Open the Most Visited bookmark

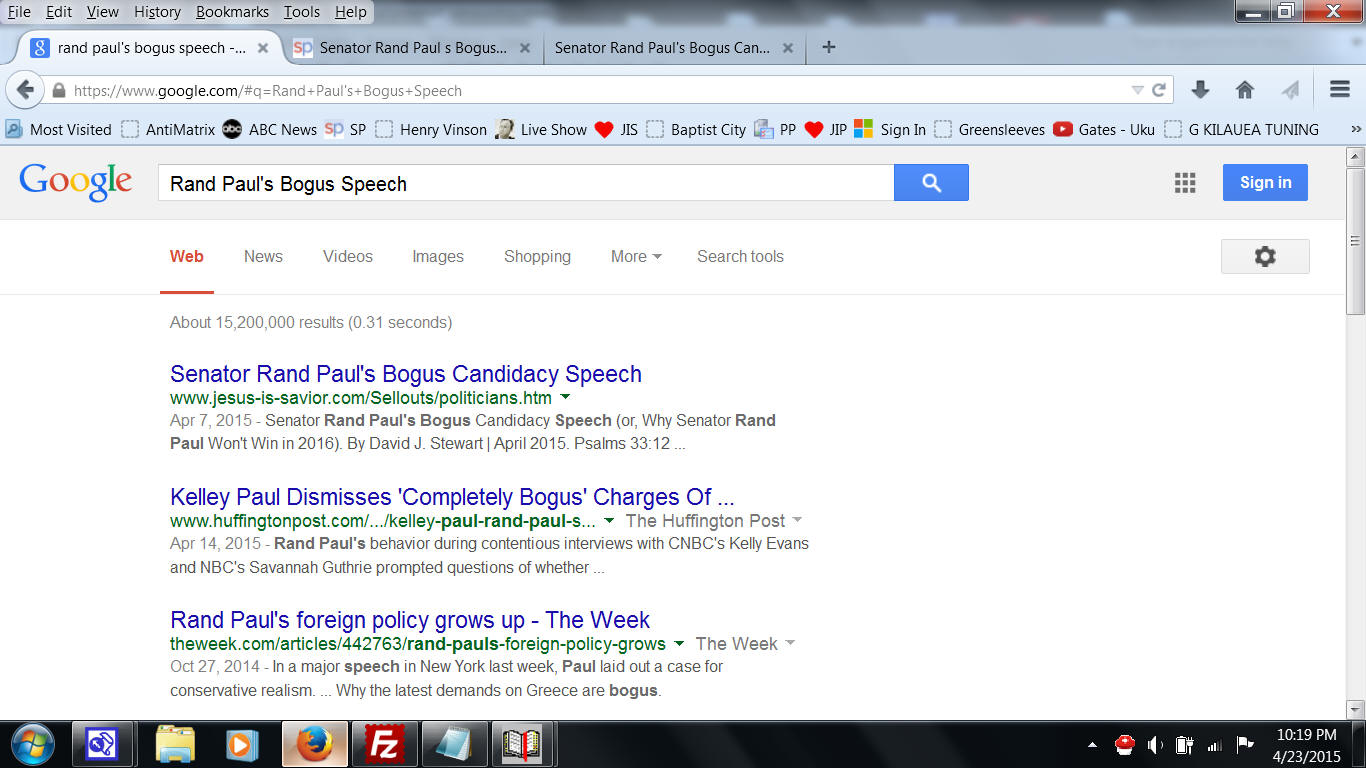point(59,129)
